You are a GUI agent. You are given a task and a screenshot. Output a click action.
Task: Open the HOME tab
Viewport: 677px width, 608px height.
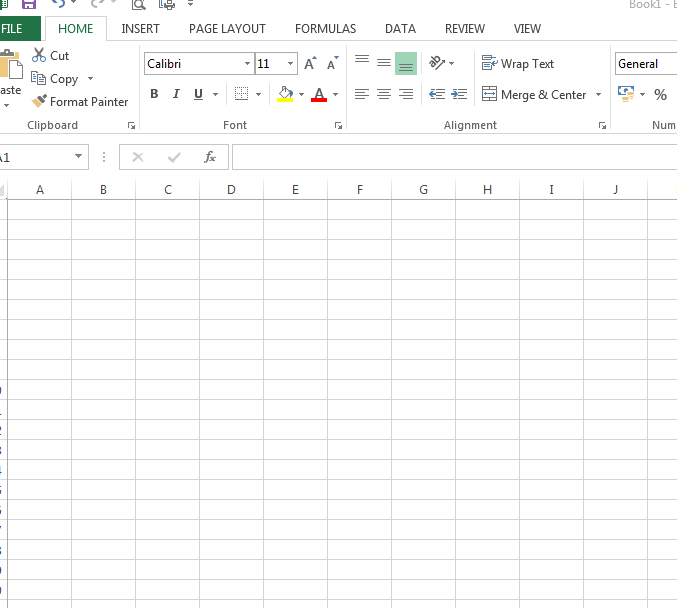click(x=76, y=28)
